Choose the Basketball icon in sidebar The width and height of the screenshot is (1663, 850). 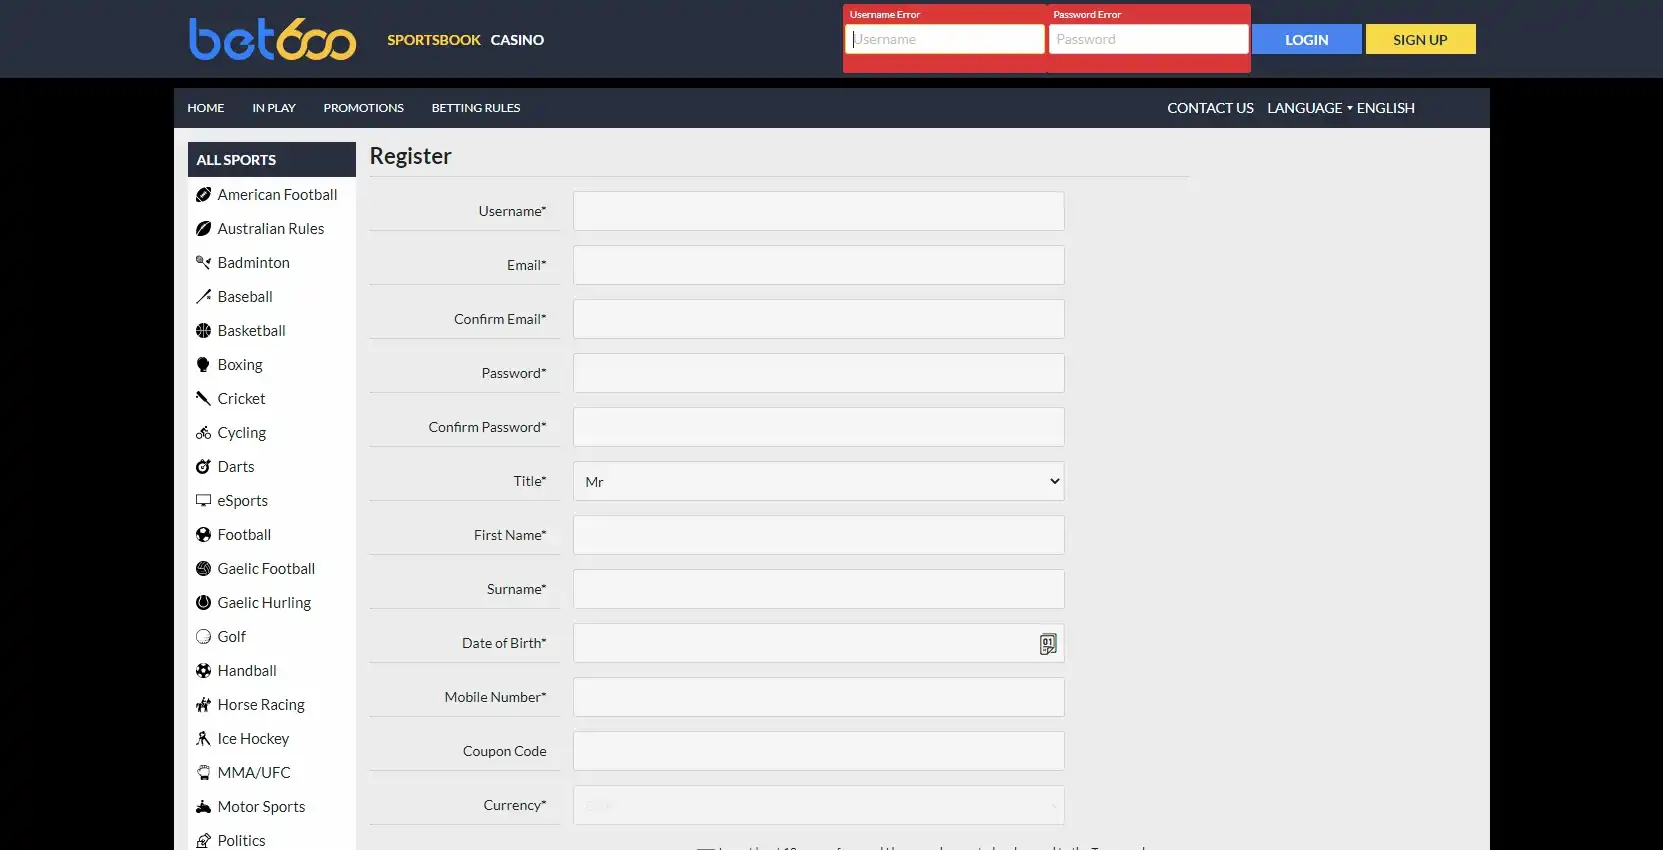[x=203, y=331]
